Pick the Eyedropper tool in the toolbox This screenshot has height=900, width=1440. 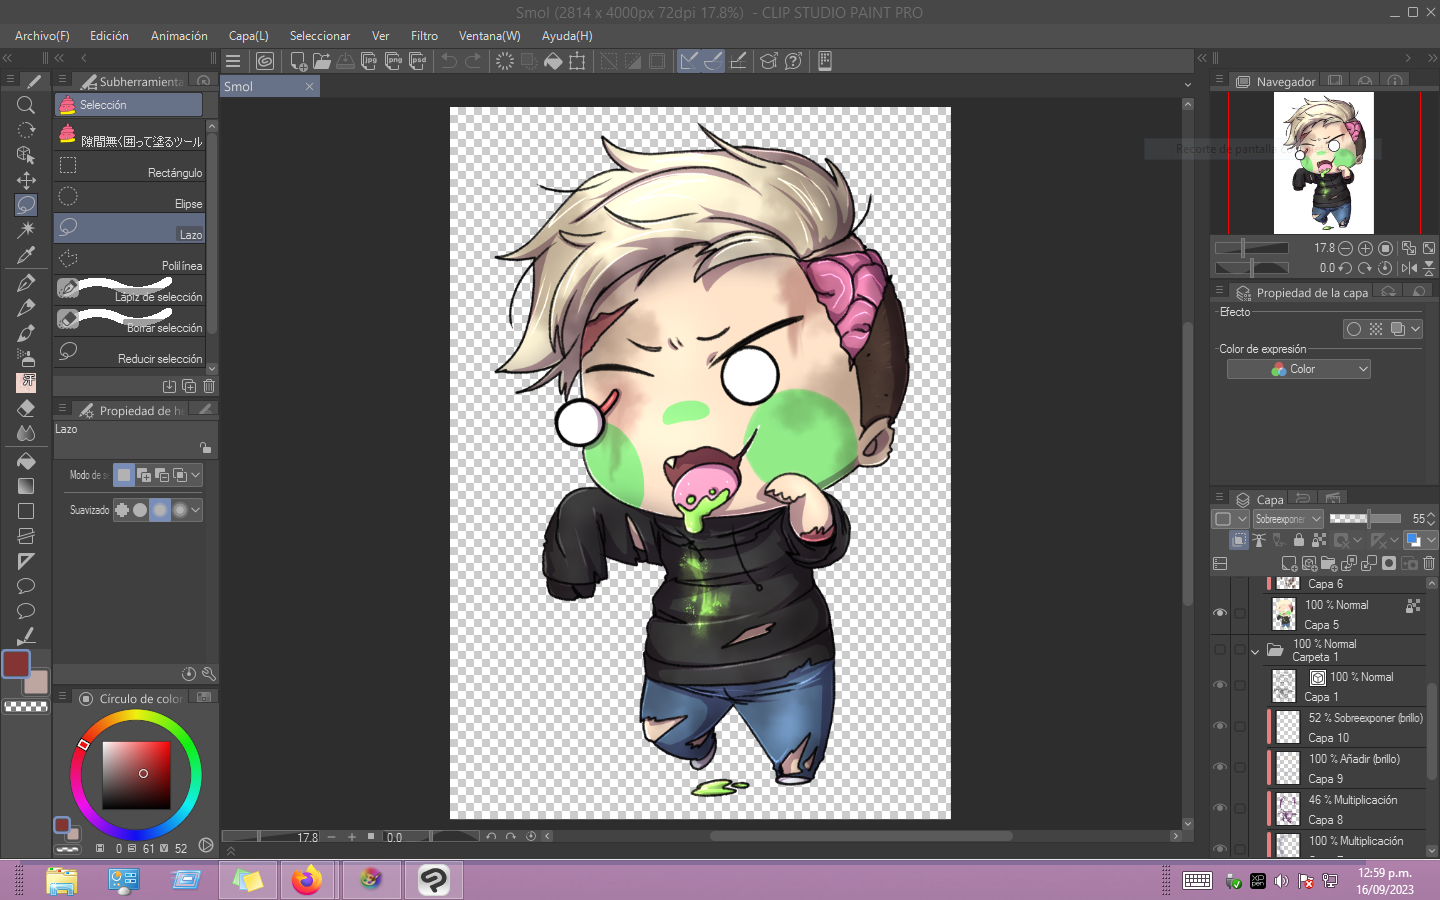coord(26,256)
